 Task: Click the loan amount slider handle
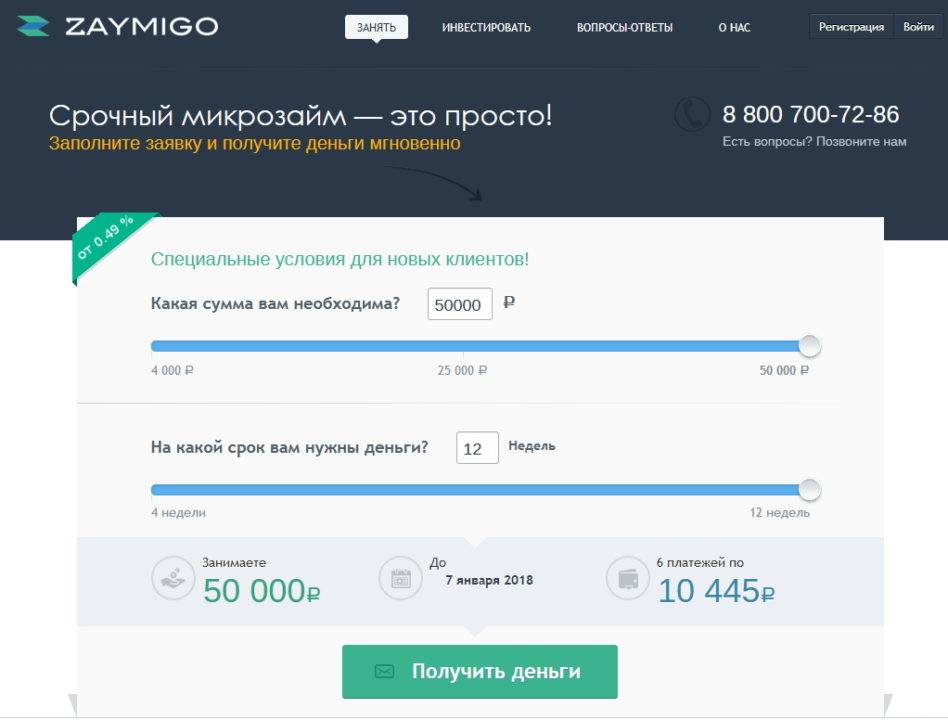click(x=810, y=346)
